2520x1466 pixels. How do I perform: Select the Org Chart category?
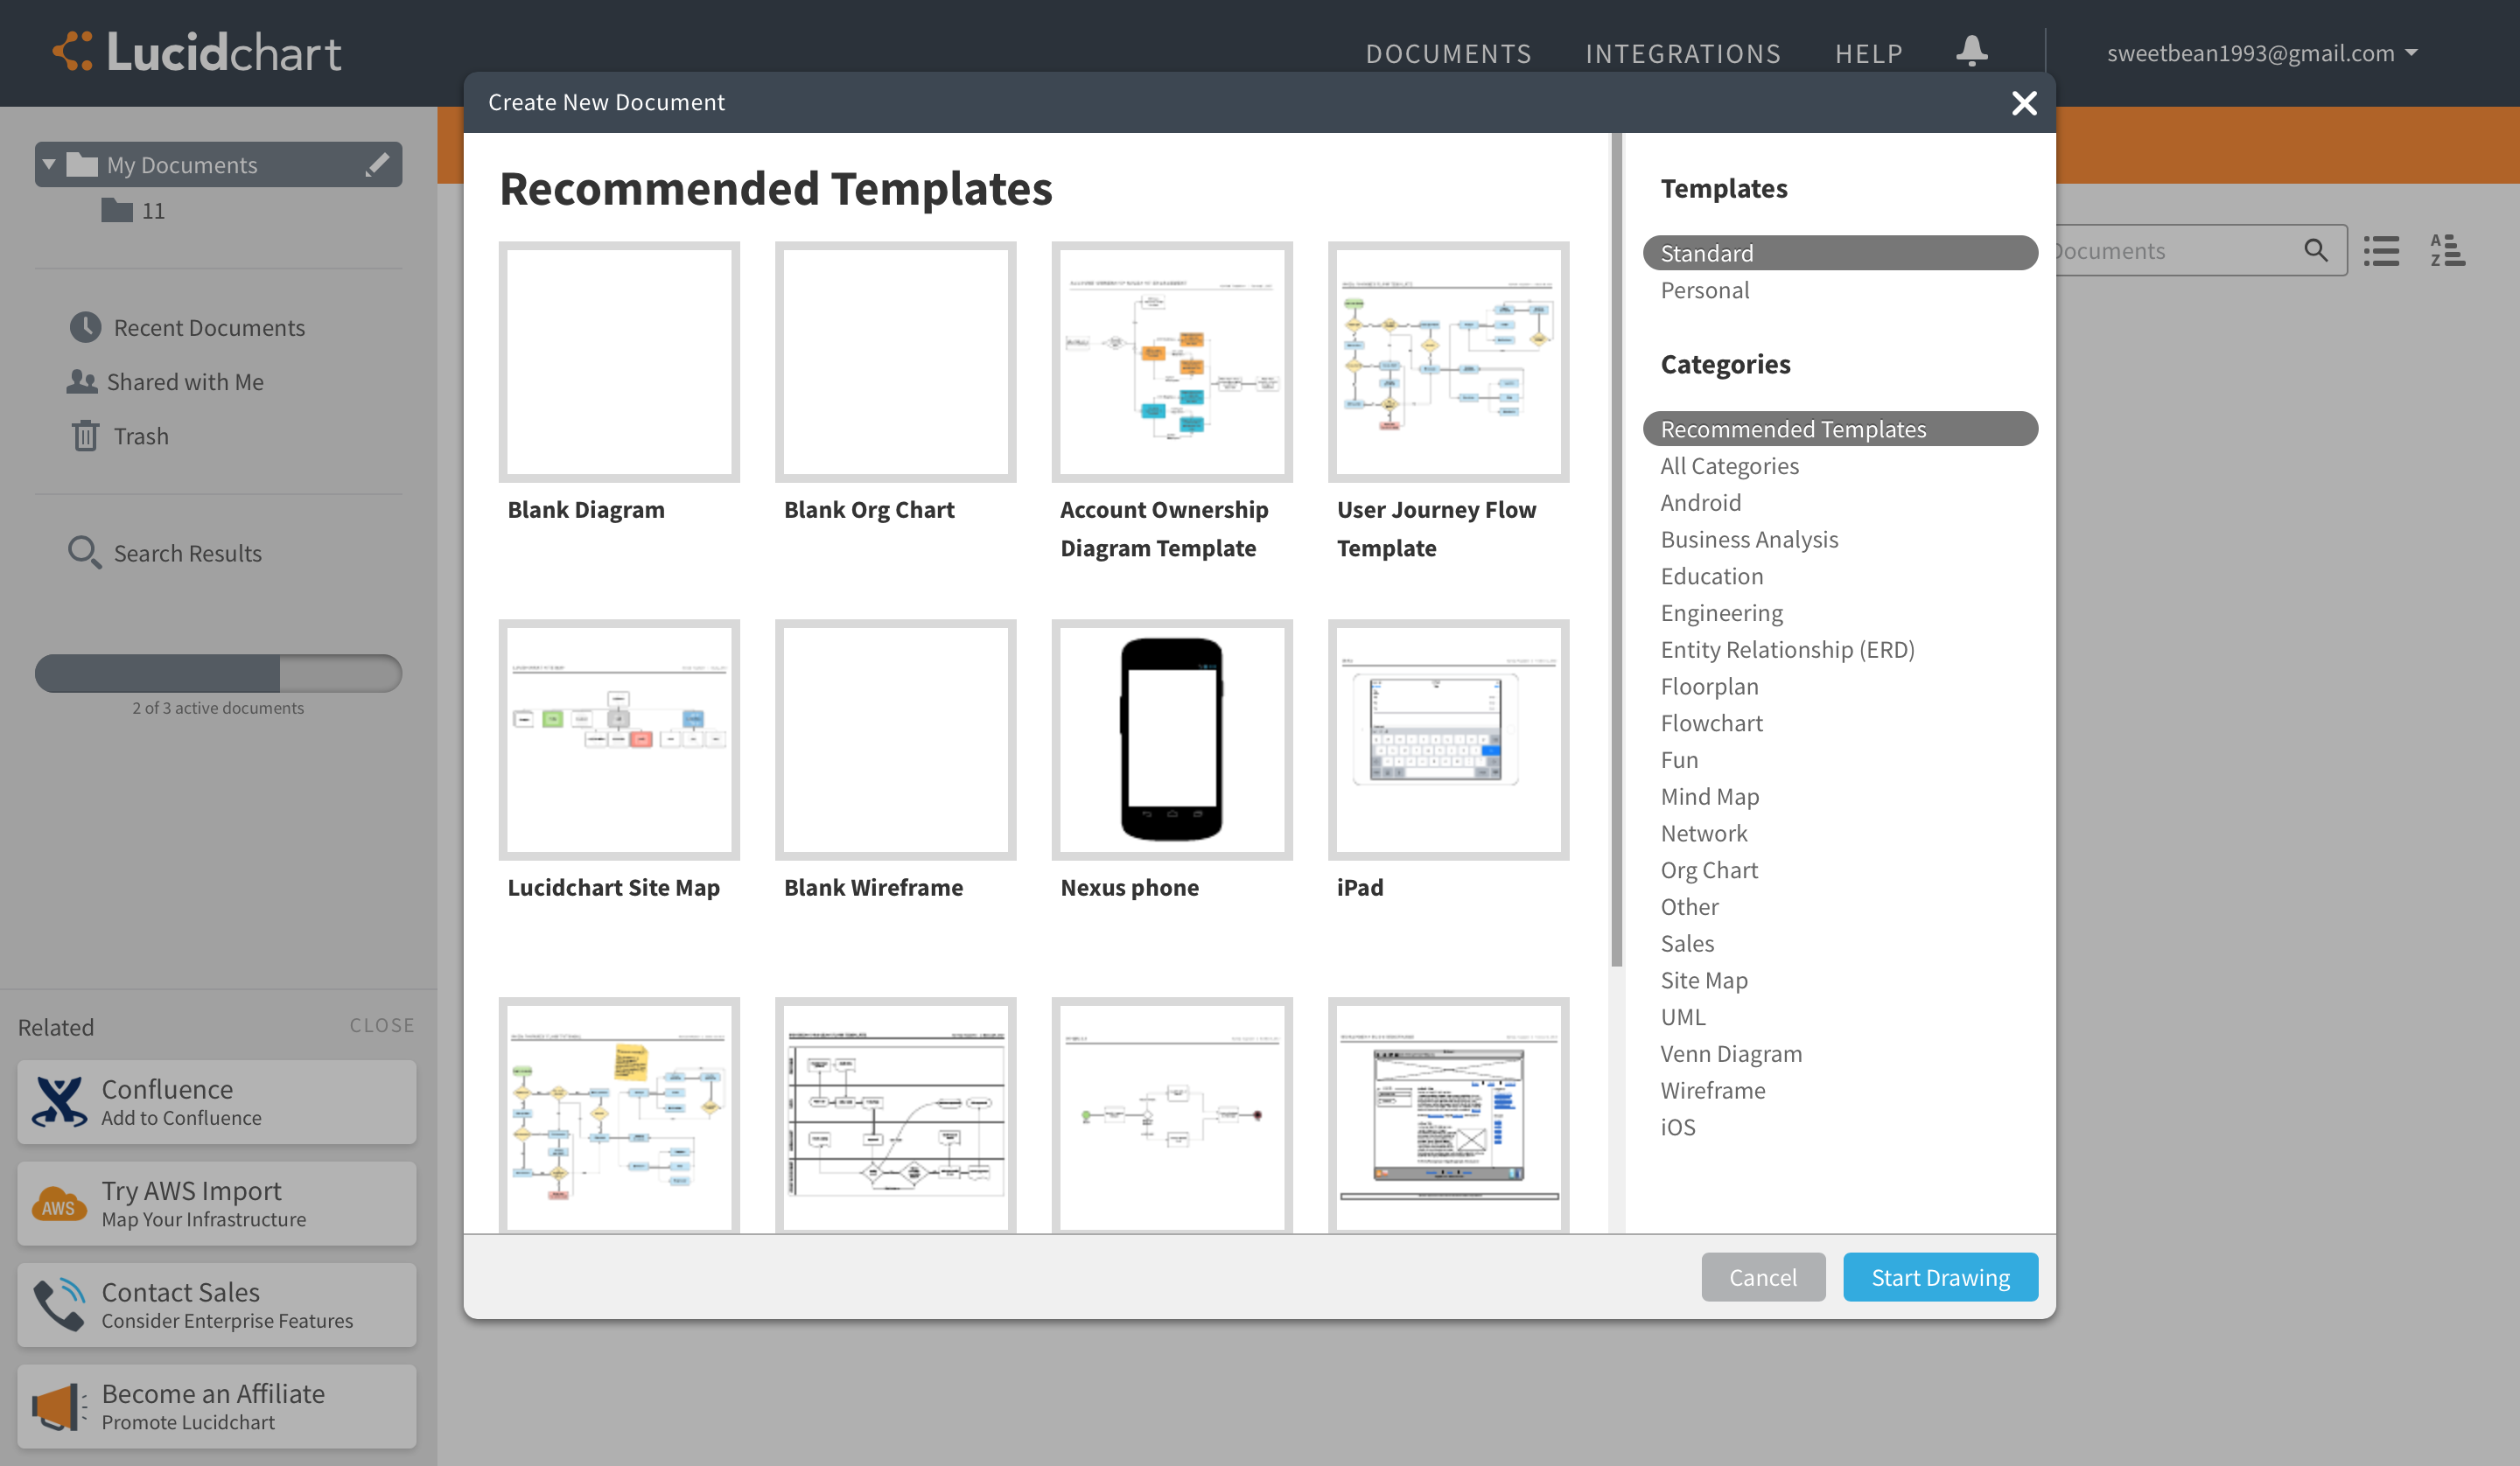click(x=1709, y=869)
